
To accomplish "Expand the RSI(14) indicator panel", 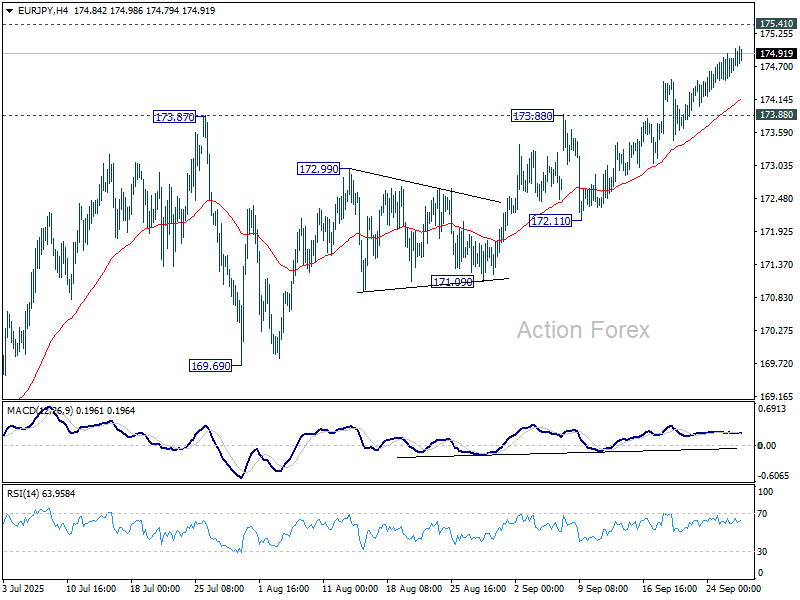I will pyautogui.click(x=30, y=492).
